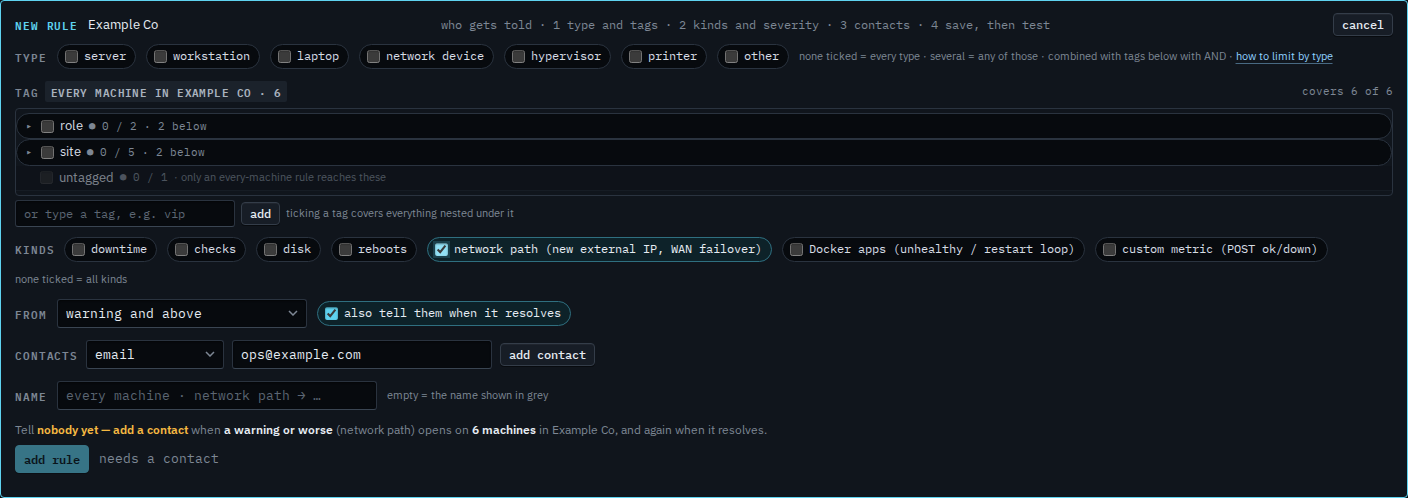Tick the disk kind checkbox
Image resolution: width=1408 pixels, height=498 pixels.
pos(270,250)
